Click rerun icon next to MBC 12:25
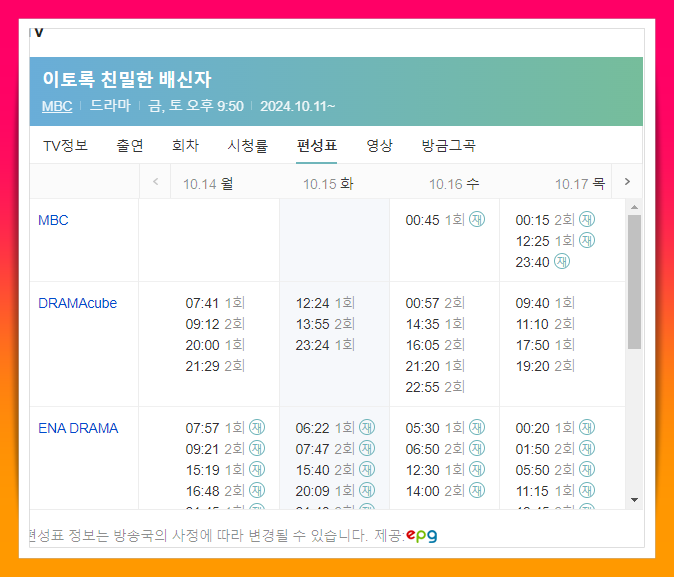674x577 pixels. [587, 240]
